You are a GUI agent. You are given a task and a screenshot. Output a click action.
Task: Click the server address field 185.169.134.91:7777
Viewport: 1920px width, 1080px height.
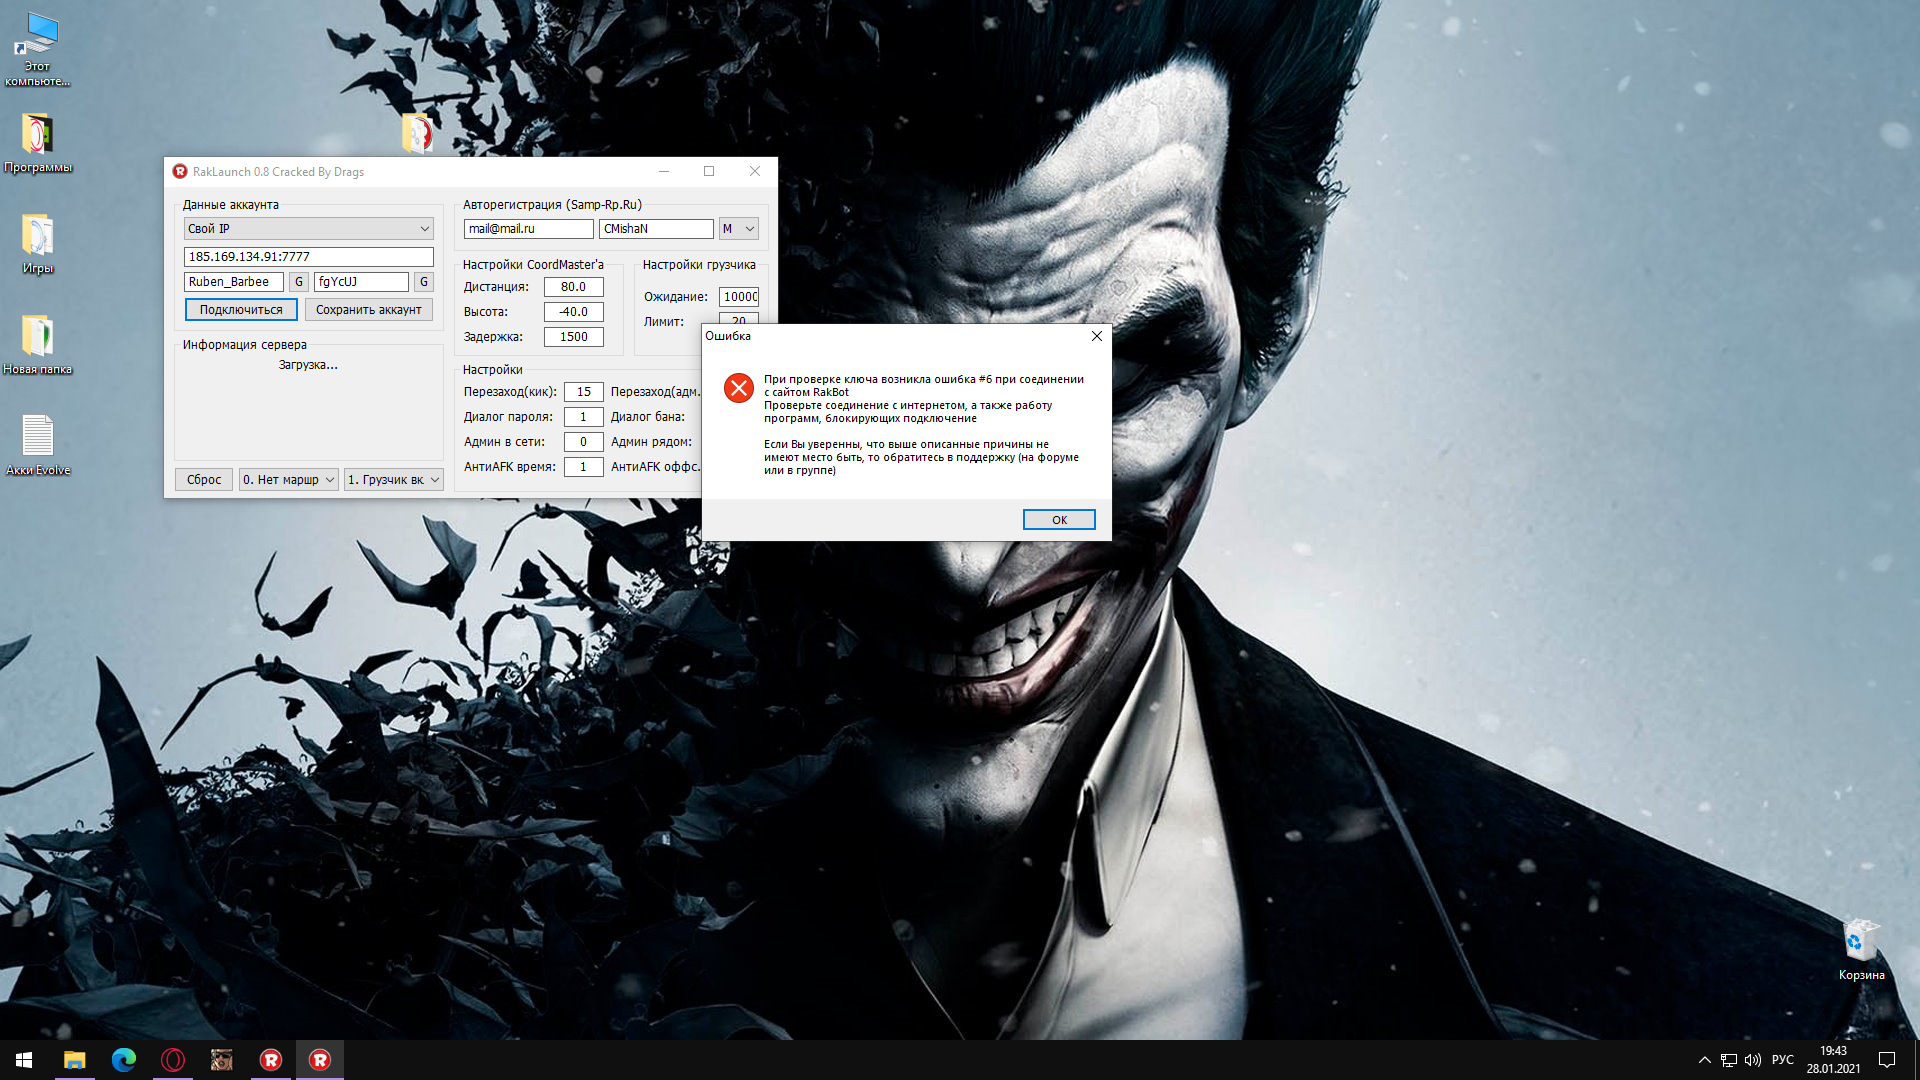click(x=308, y=257)
